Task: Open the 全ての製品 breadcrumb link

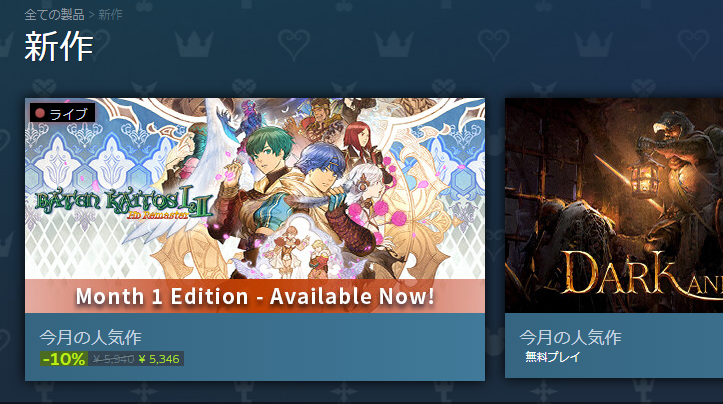Action: pos(54,15)
